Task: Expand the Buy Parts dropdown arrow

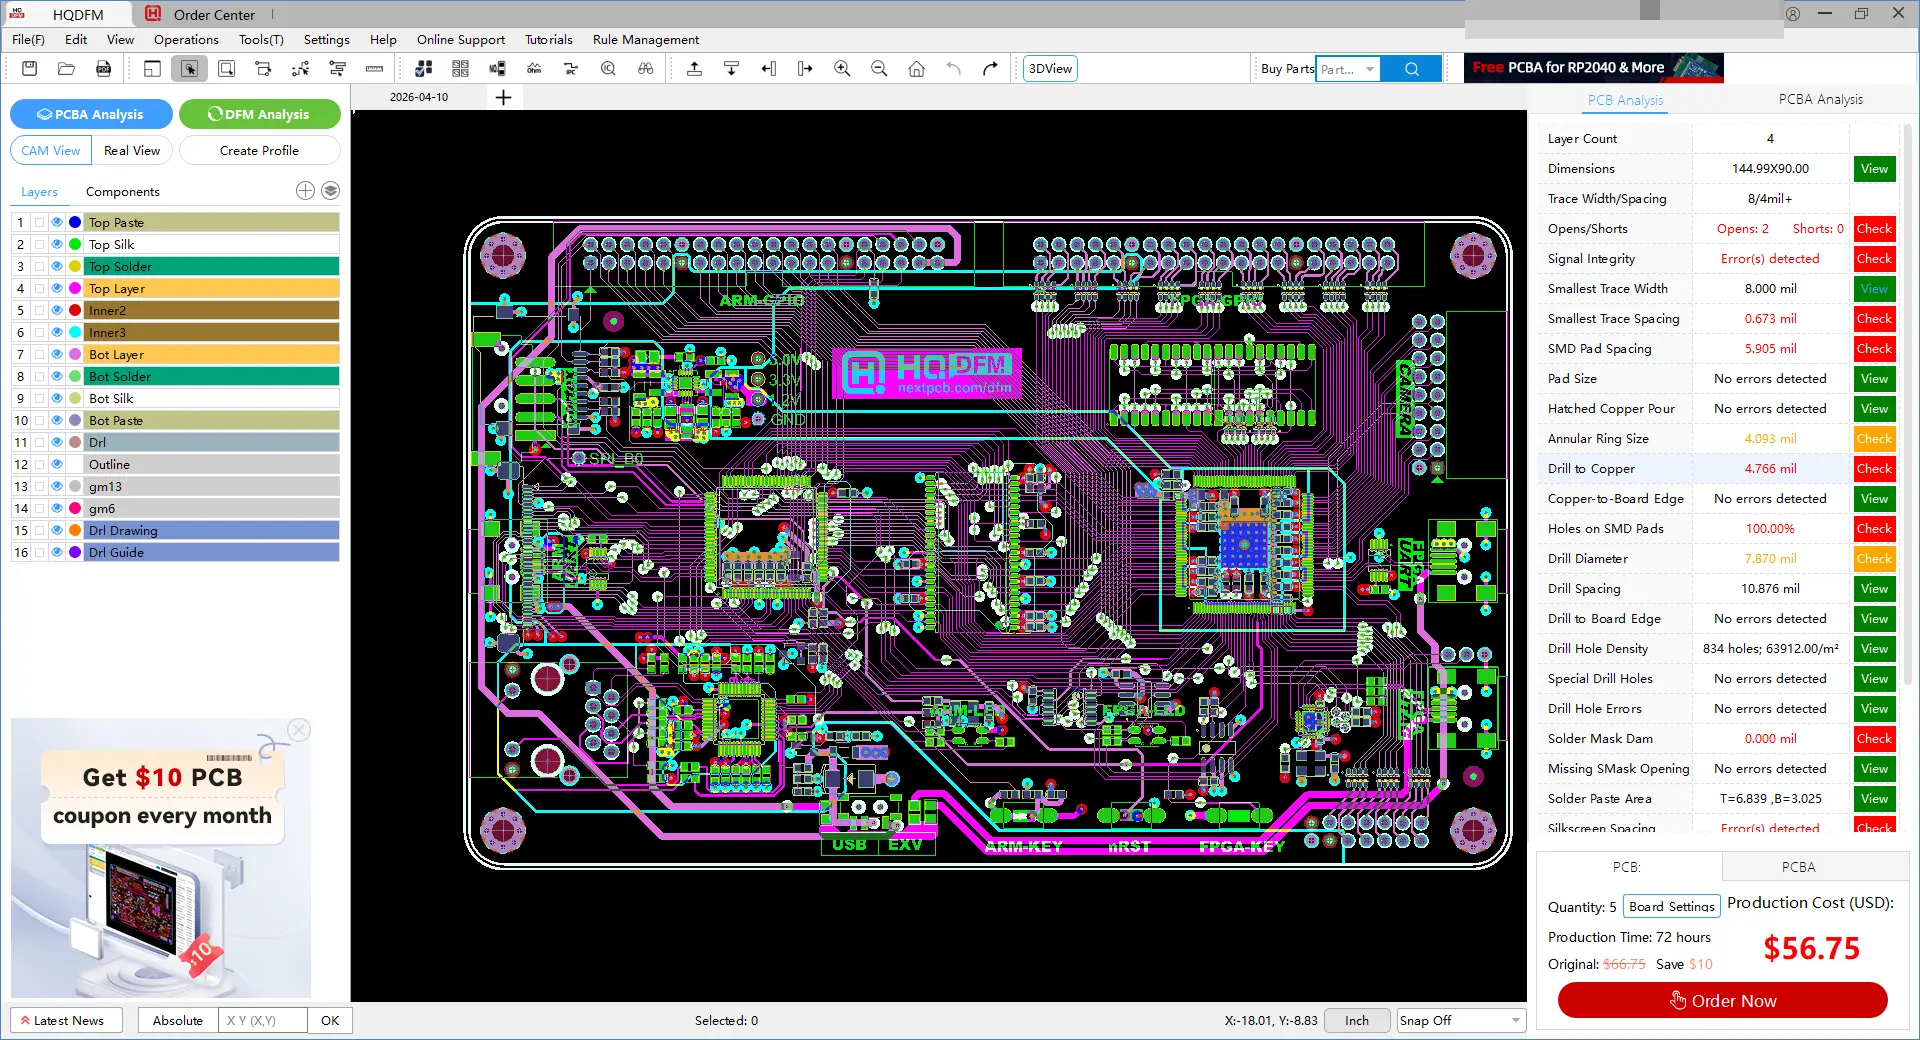Action: [1370, 69]
